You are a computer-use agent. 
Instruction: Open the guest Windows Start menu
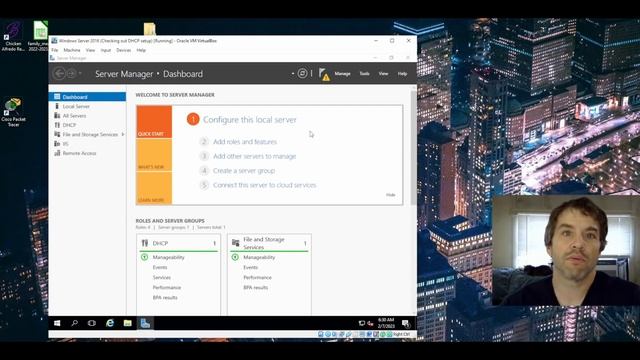tap(57, 323)
